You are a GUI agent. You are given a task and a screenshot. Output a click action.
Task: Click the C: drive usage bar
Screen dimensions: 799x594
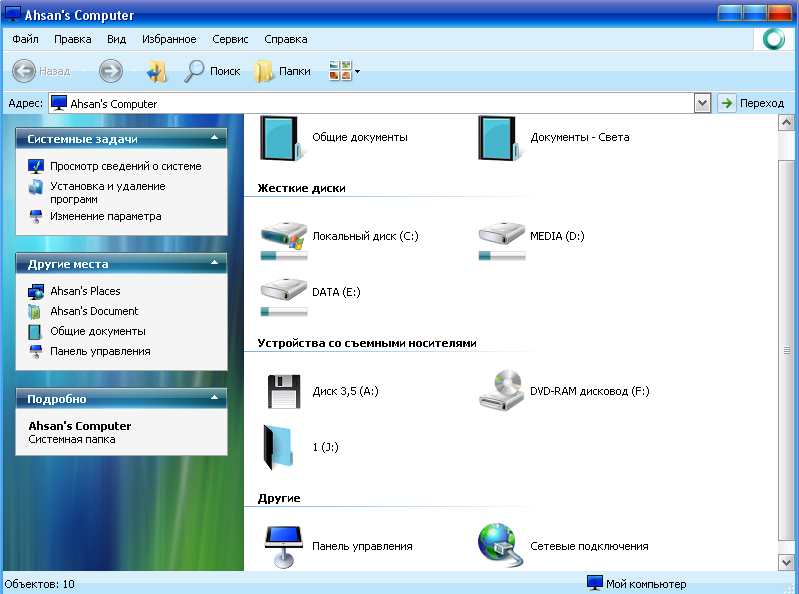coord(284,256)
